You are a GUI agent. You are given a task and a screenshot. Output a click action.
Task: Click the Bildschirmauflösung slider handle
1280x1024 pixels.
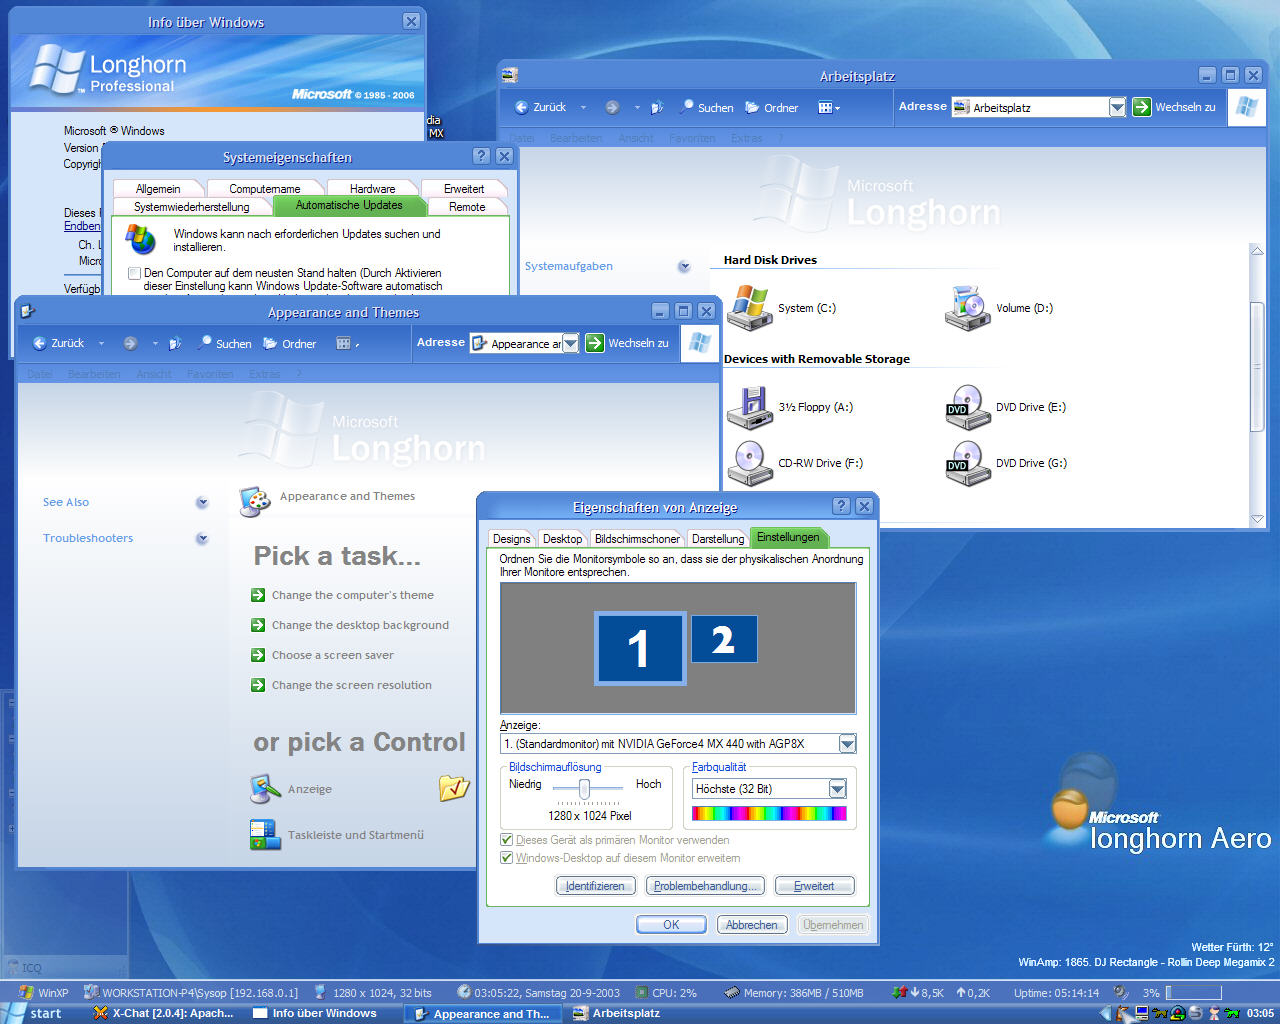[x=584, y=789]
